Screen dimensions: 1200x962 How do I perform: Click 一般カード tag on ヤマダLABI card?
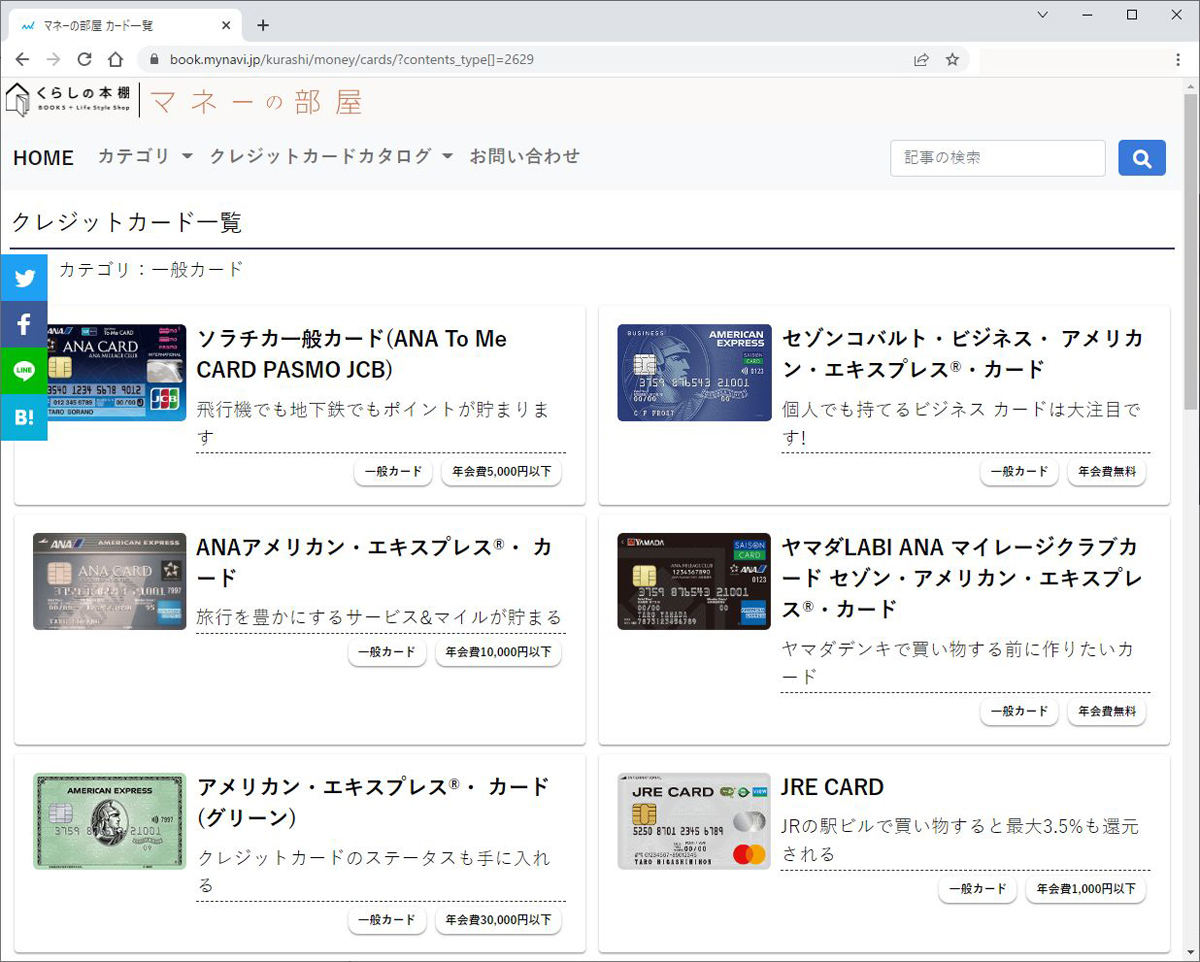[x=1019, y=712]
